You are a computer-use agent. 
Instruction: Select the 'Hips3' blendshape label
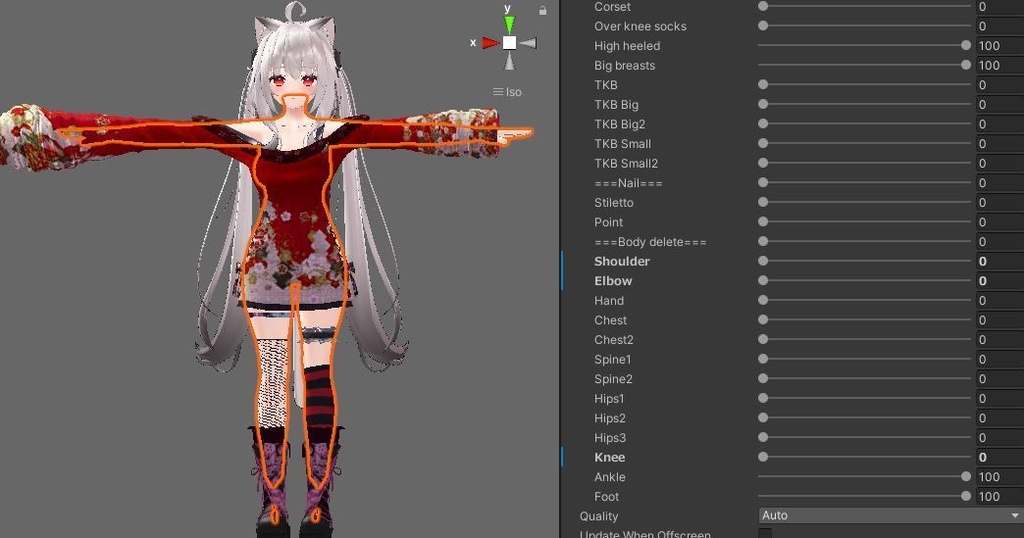(x=610, y=437)
